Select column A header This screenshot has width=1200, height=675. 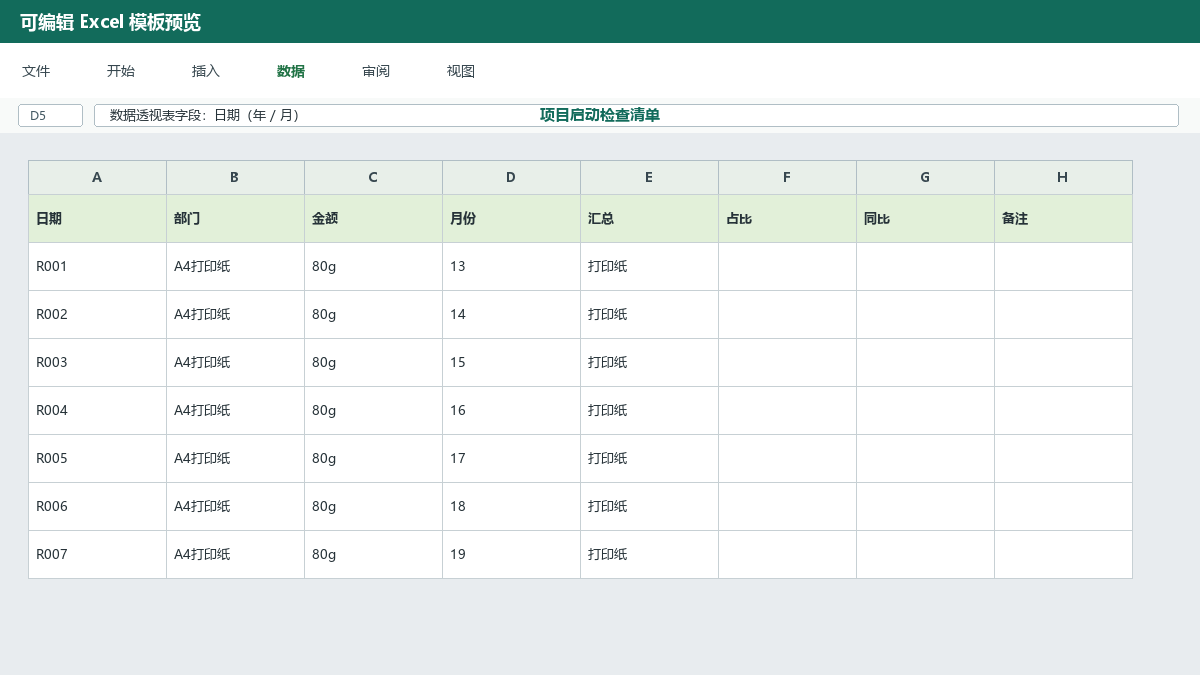(97, 177)
